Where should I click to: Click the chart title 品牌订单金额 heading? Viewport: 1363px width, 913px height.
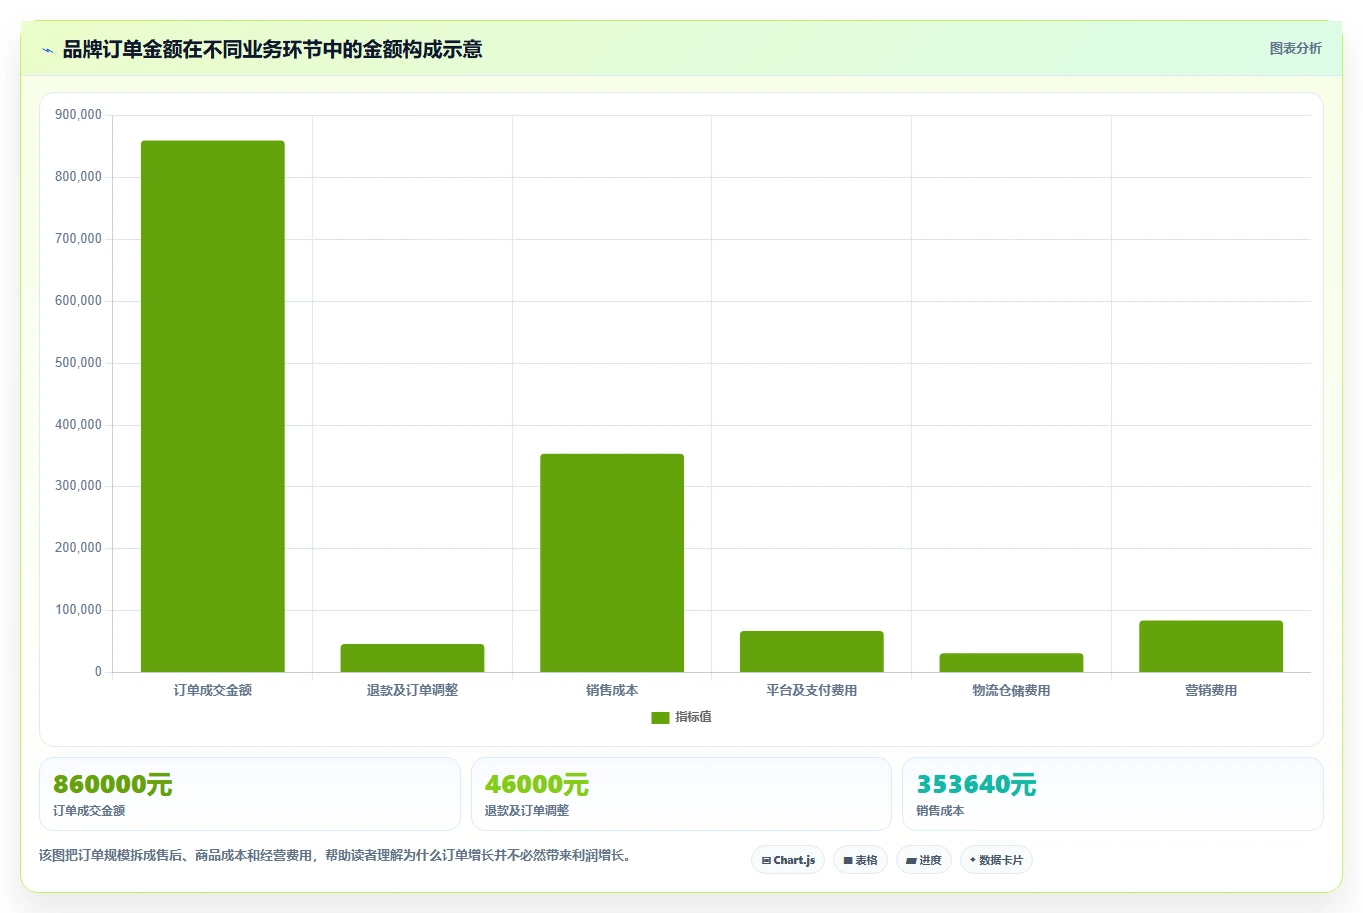pos(272,49)
